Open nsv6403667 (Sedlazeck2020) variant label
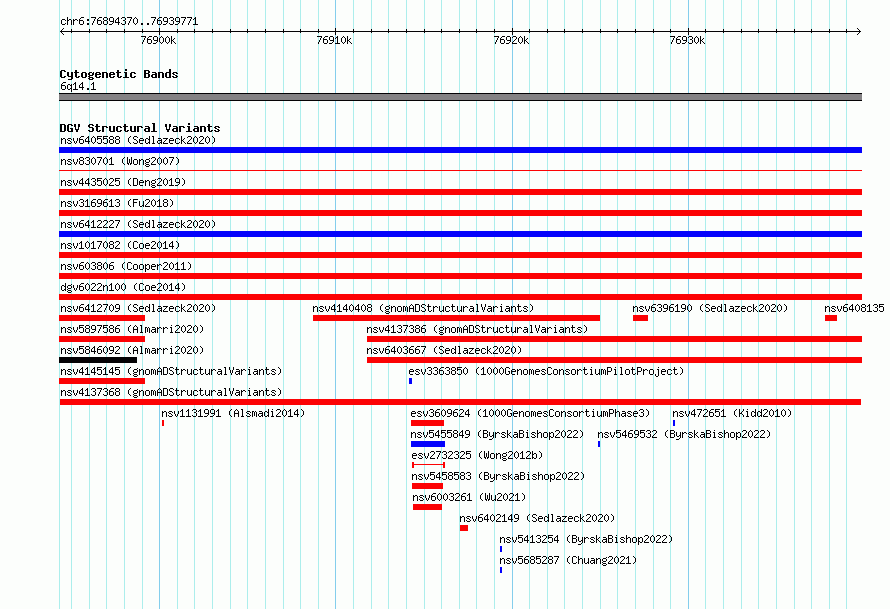This screenshot has height=609, width=890. (x=444, y=350)
